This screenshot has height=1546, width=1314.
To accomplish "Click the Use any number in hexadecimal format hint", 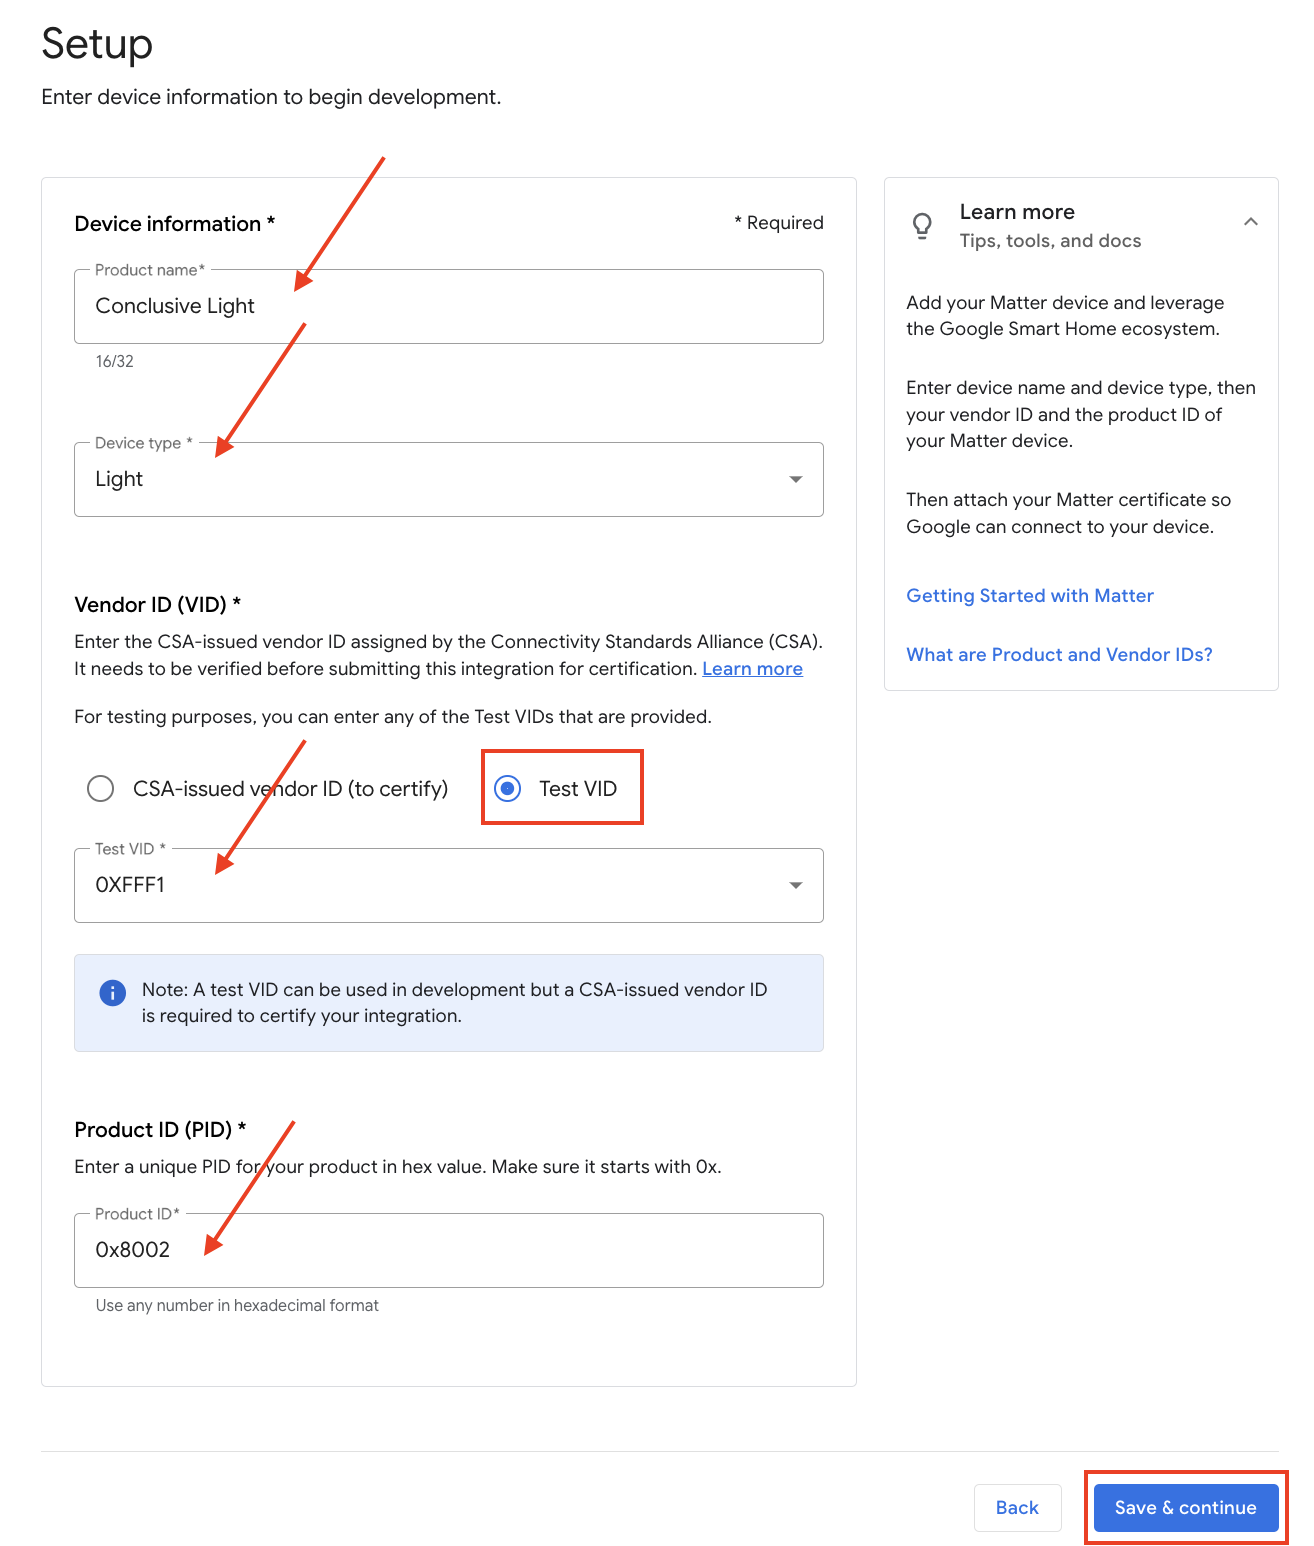I will click(237, 1306).
